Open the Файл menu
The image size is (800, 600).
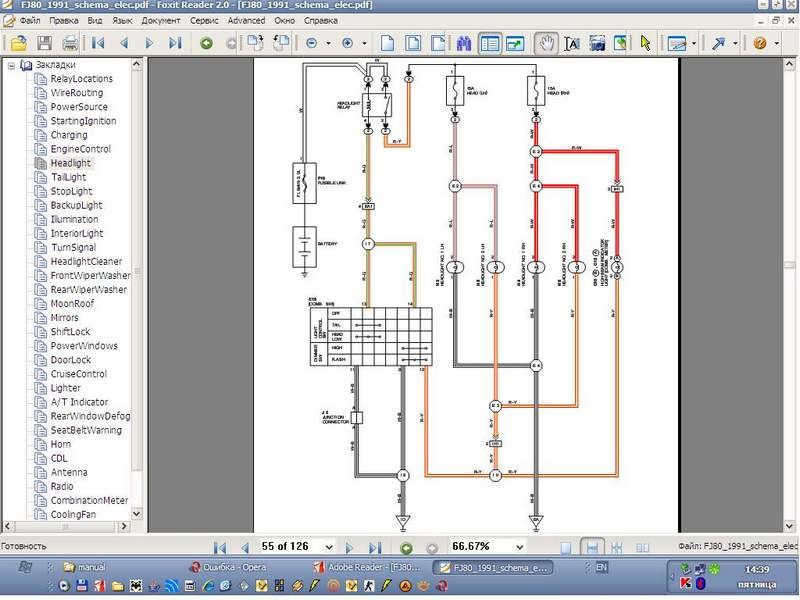29,20
